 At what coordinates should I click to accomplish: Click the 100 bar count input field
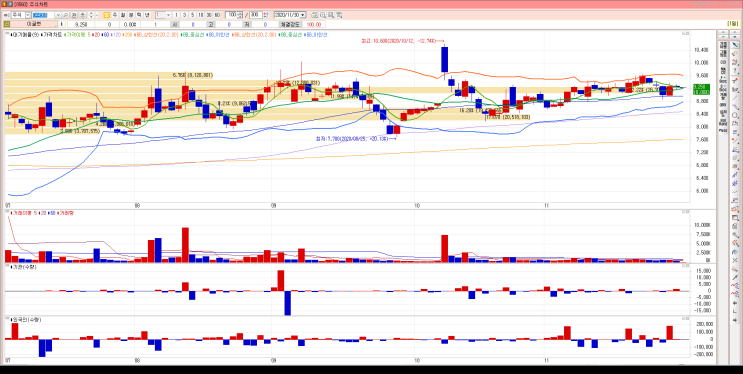[231, 15]
